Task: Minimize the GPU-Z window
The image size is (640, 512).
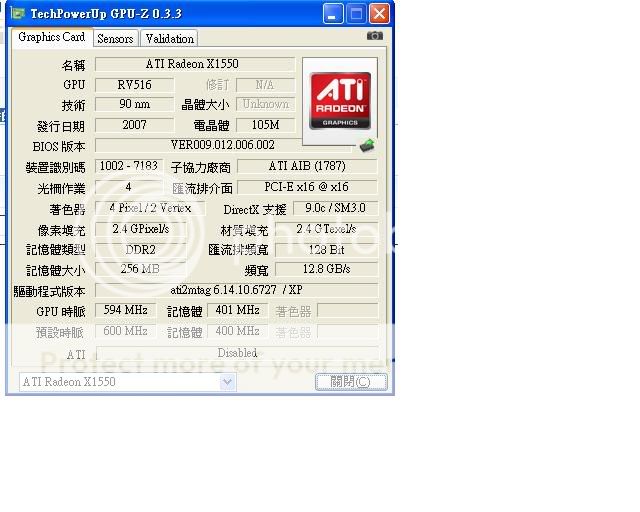Action: click(x=334, y=14)
